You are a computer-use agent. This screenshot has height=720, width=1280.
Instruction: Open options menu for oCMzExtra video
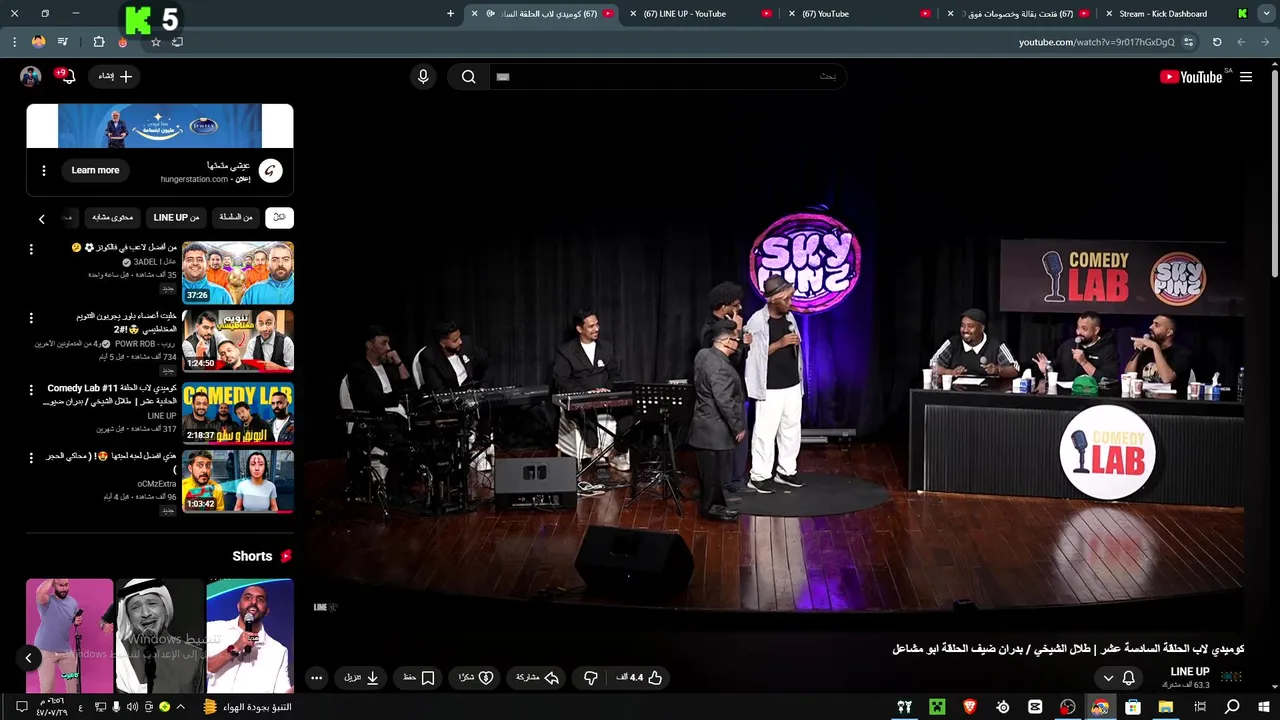pyautogui.click(x=31, y=457)
